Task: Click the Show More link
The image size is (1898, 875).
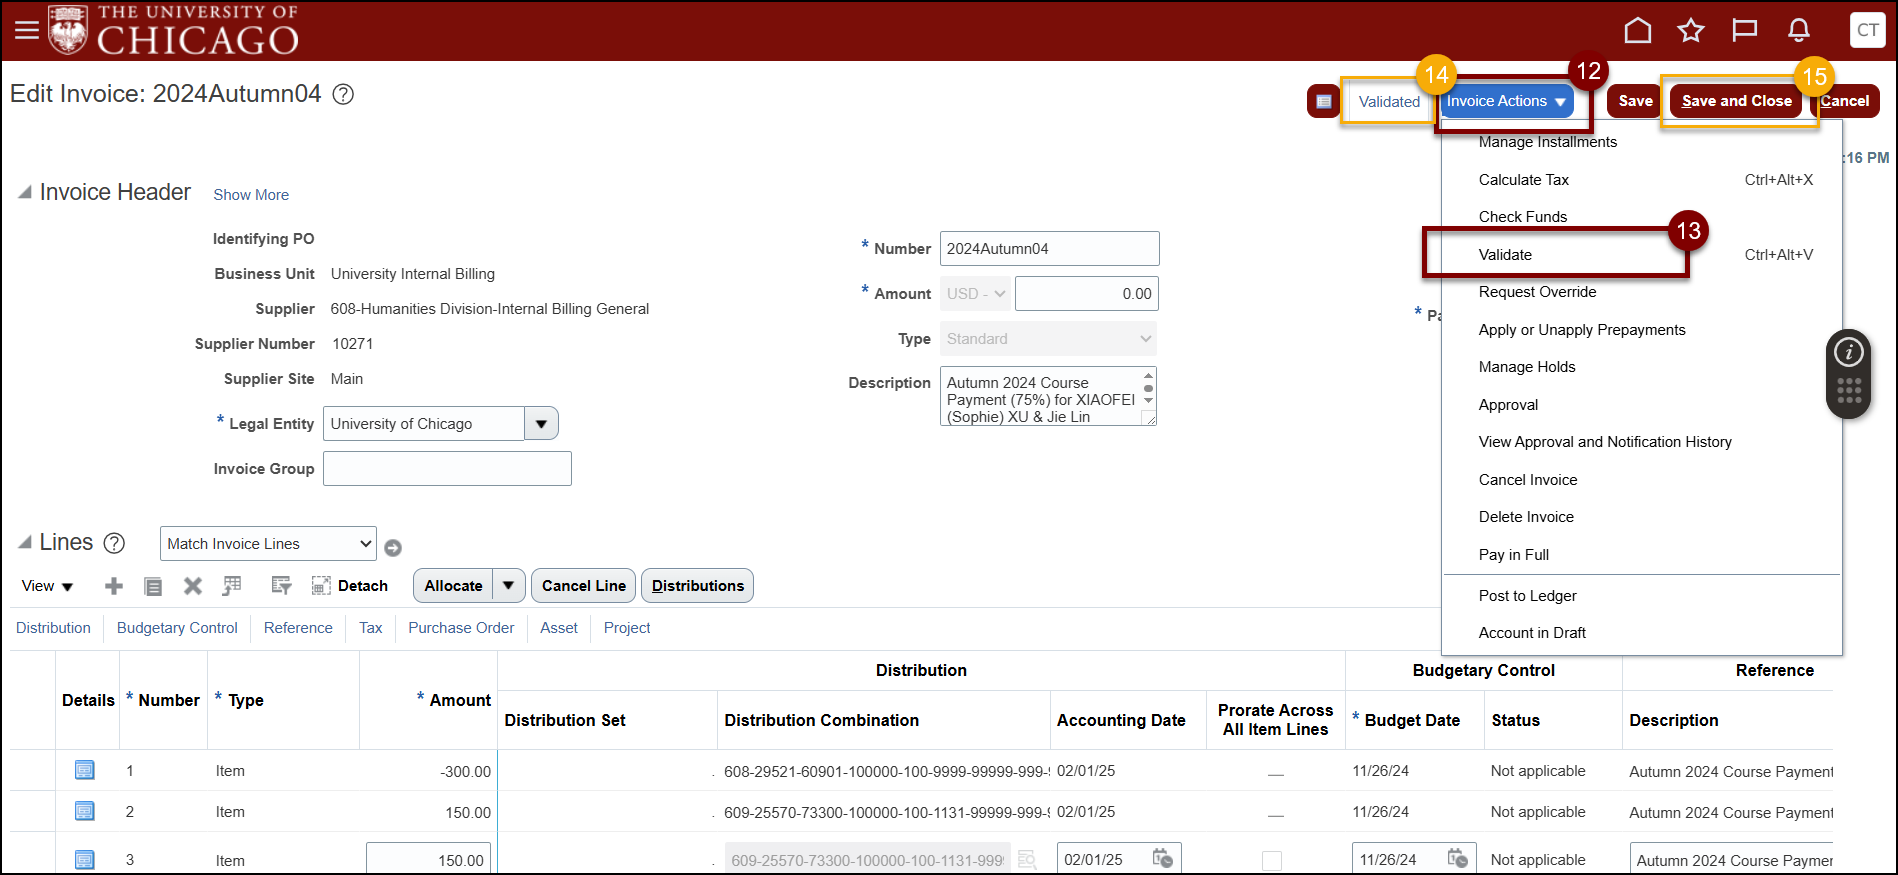Action: click(x=251, y=195)
